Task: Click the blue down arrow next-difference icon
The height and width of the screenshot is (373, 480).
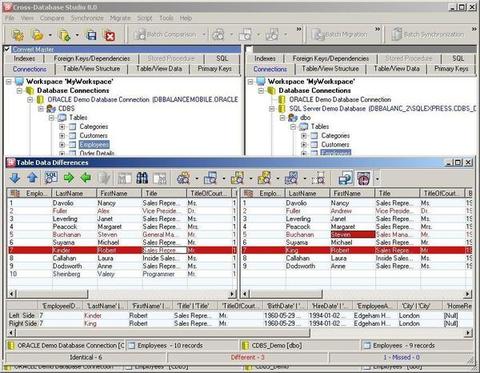Action: (x=15, y=178)
